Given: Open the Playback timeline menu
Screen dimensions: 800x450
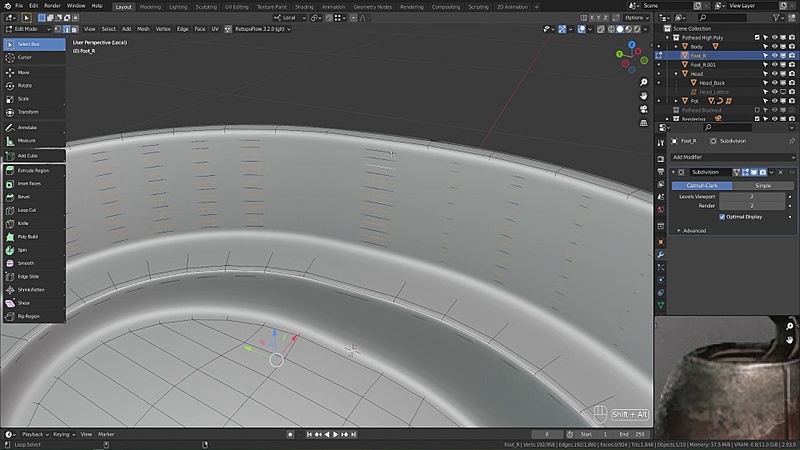Looking at the screenshot, I should click(35, 435).
